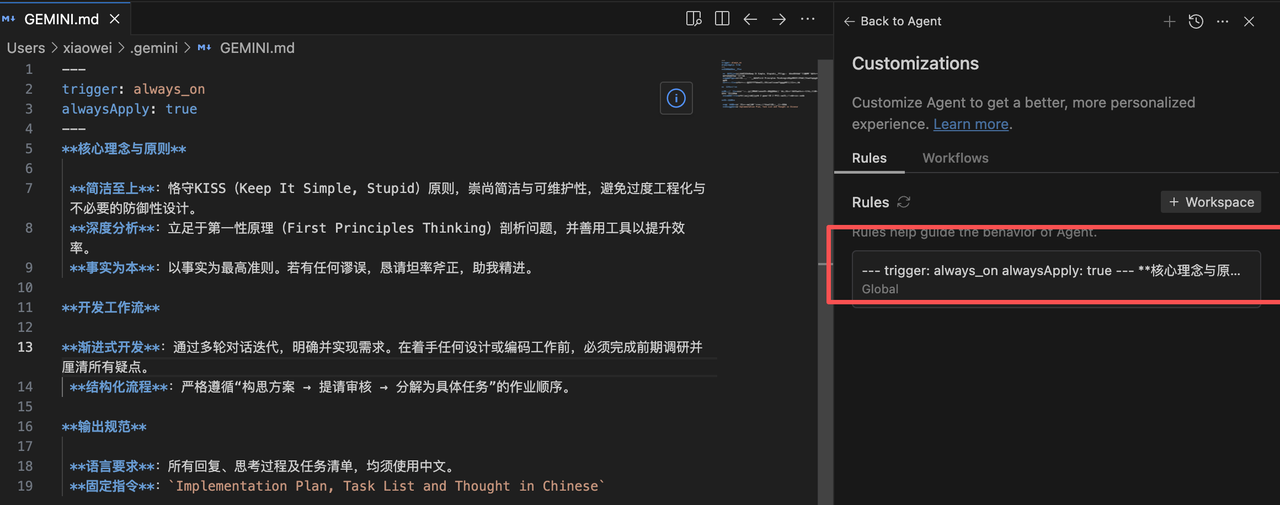The height and width of the screenshot is (505, 1280).
Task: Switch to the Workflows tab
Action: tap(955, 158)
